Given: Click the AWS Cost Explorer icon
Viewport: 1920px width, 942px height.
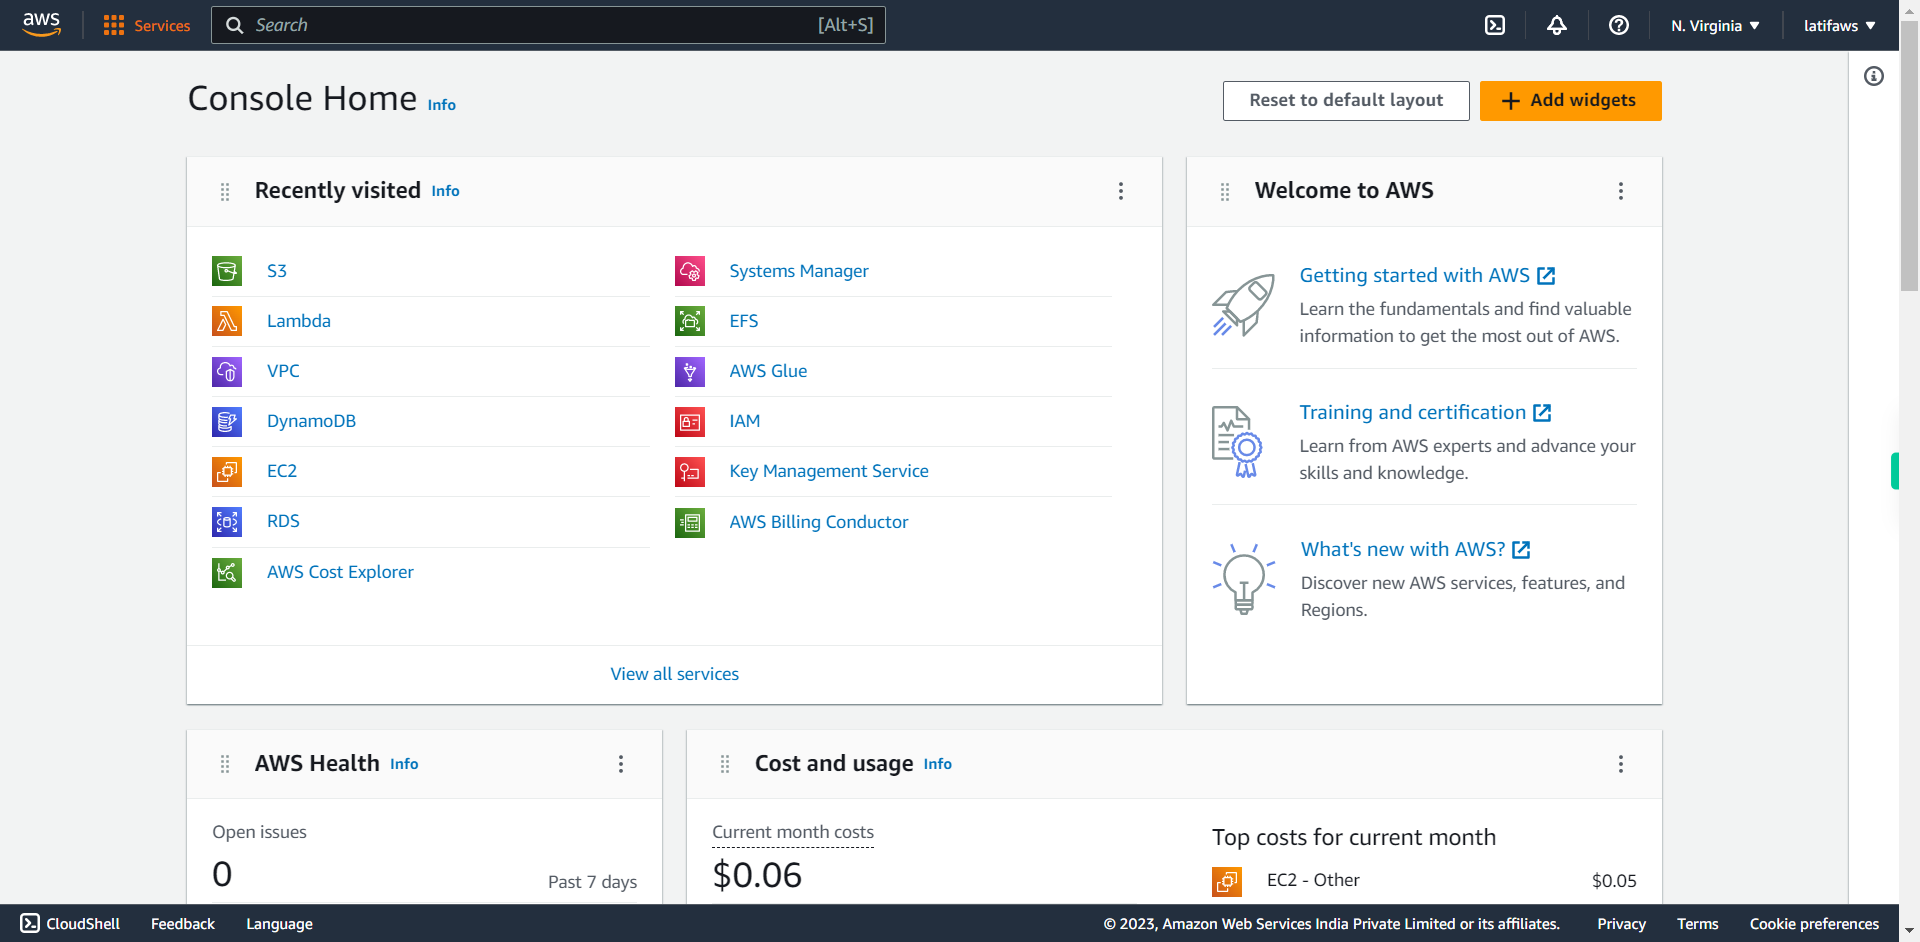Looking at the screenshot, I should (x=227, y=572).
